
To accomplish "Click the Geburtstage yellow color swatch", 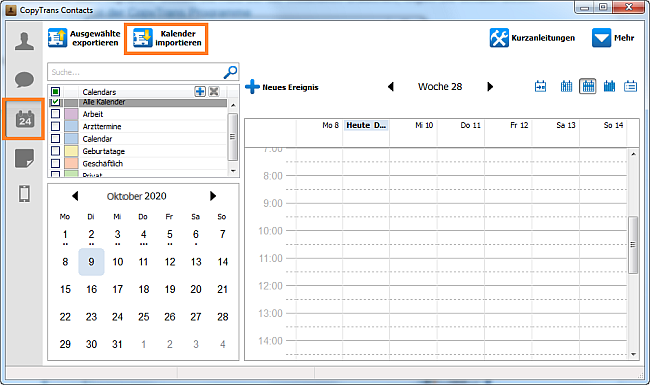I will [71, 151].
